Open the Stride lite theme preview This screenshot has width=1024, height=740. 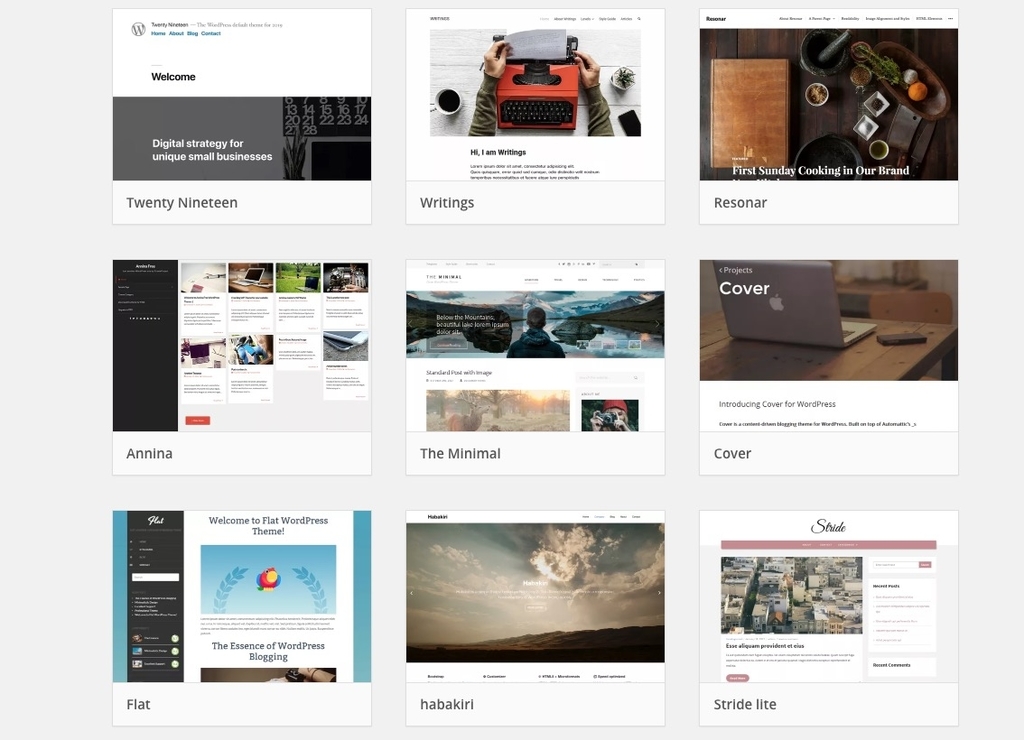[x=829, y=596]
